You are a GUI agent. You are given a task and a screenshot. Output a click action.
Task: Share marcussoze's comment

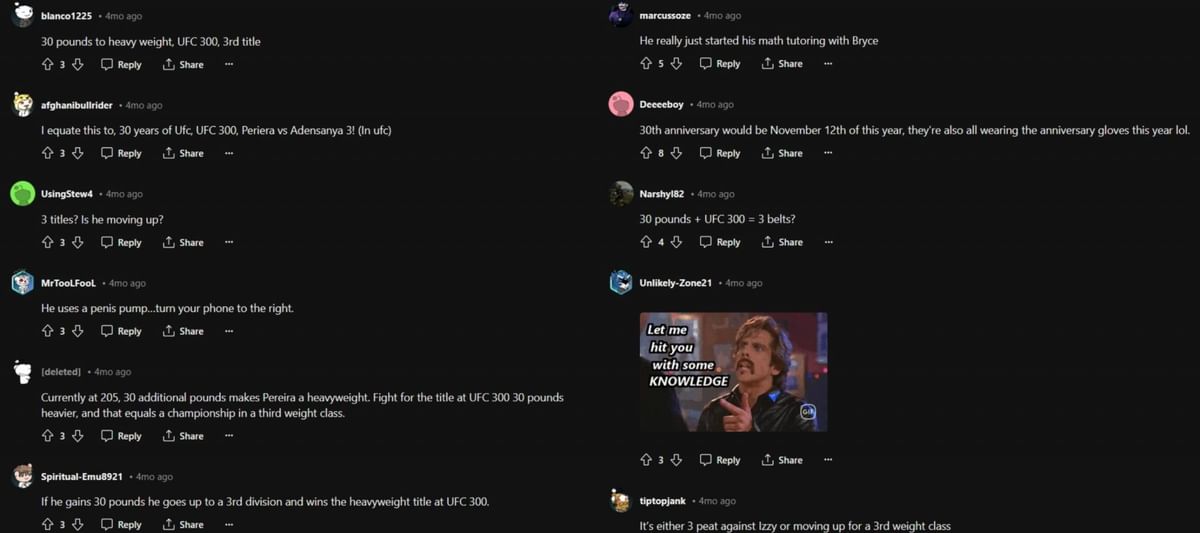point(782,63)
